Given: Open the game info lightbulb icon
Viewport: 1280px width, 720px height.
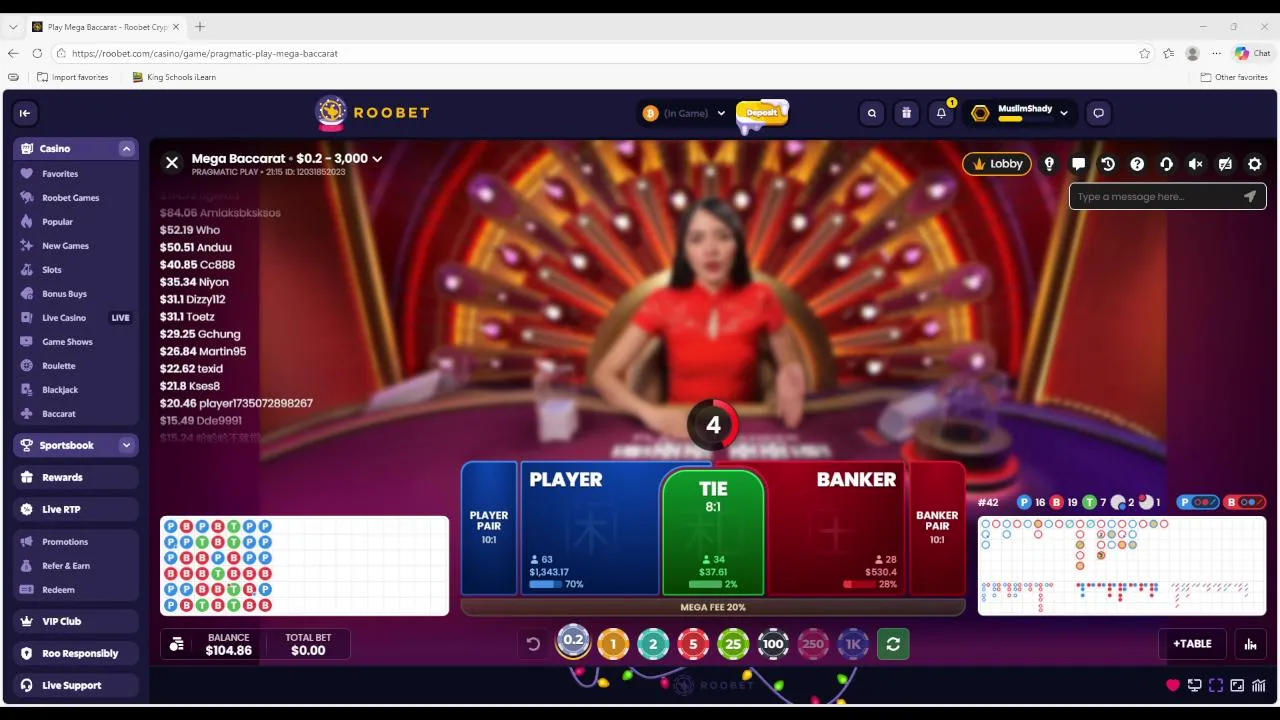Looking at the screenshot, I should pos(1049,164).
